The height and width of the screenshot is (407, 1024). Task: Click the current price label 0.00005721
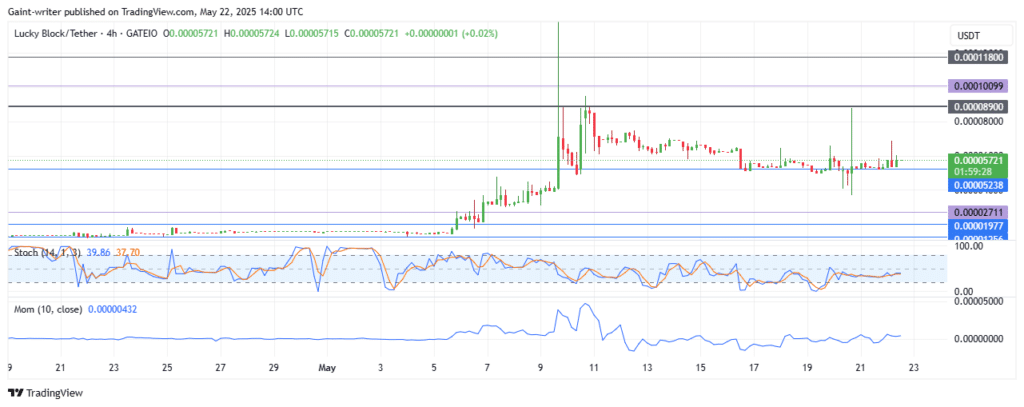pos(976,160)
